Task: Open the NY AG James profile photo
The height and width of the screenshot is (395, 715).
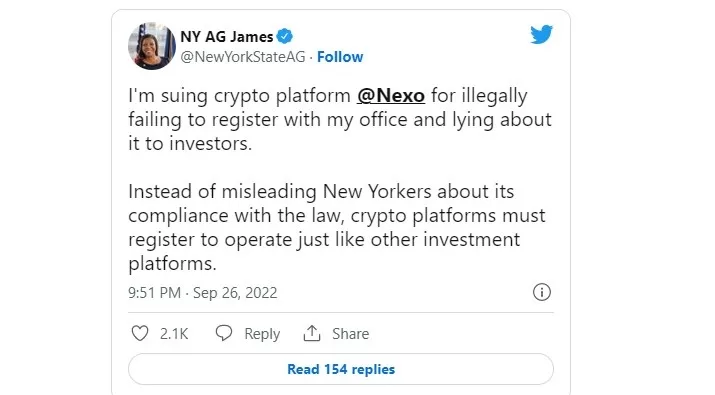Action: [x=152, y=46]
